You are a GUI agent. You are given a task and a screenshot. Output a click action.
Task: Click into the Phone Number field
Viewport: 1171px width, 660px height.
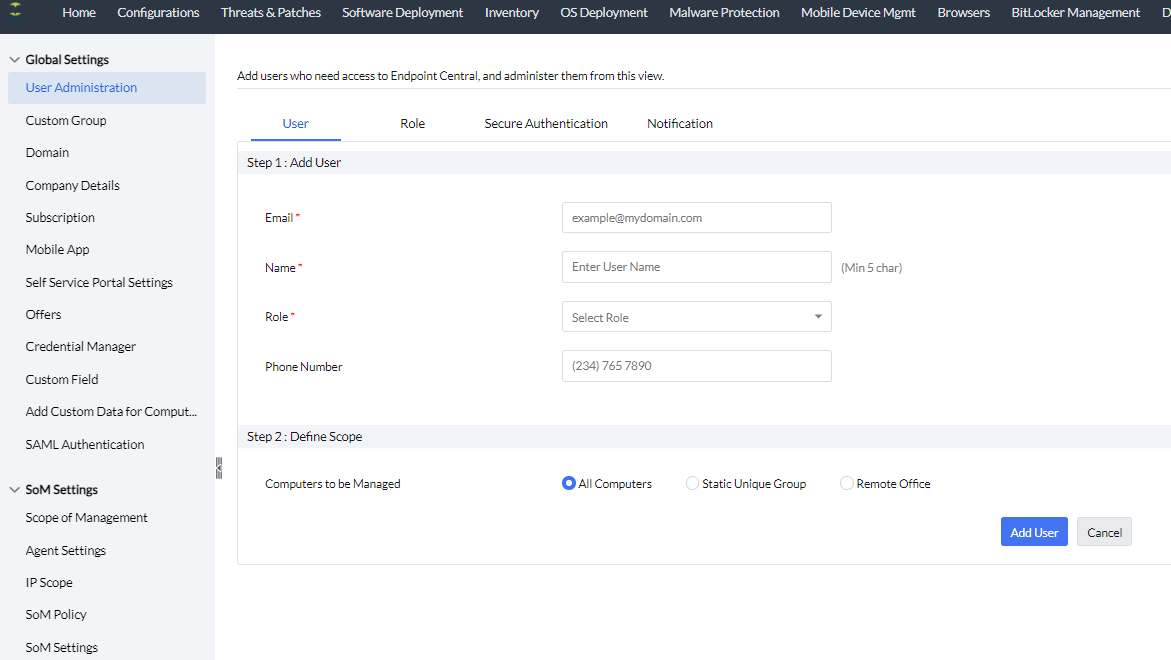(x=696, y=366)
